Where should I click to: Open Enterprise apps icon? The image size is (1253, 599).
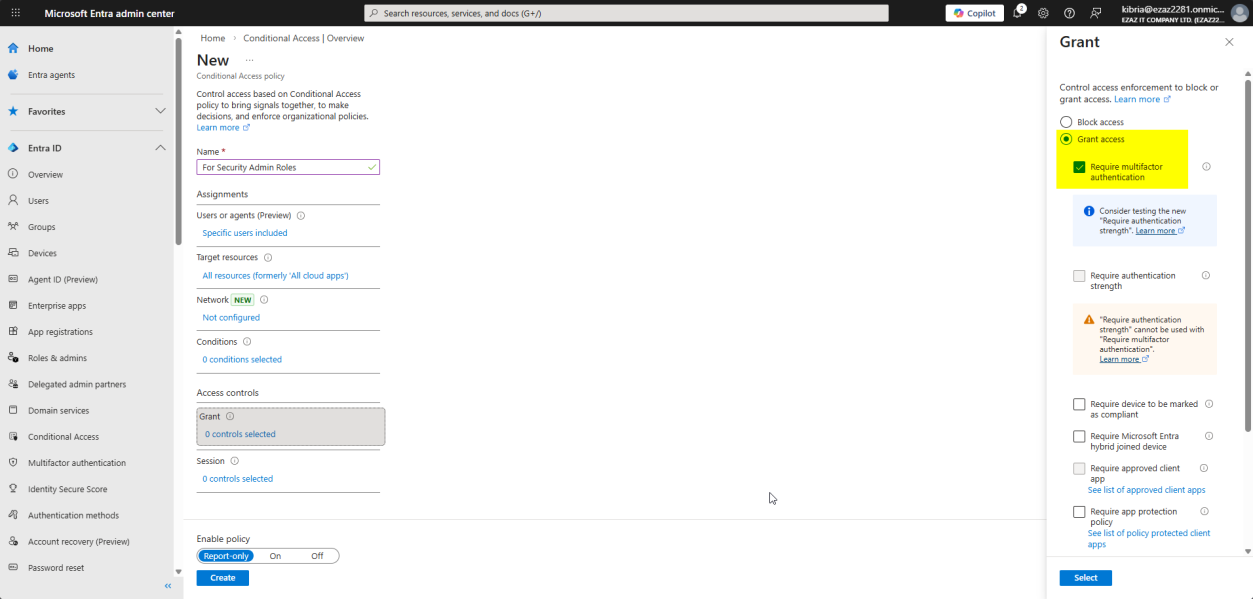pyautogui.click(x=13, y=306)
